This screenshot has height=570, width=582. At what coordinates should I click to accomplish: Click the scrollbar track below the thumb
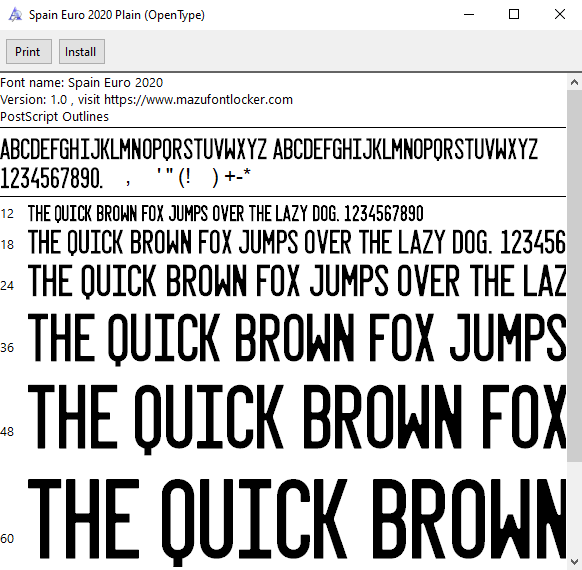tap(574, 508)
